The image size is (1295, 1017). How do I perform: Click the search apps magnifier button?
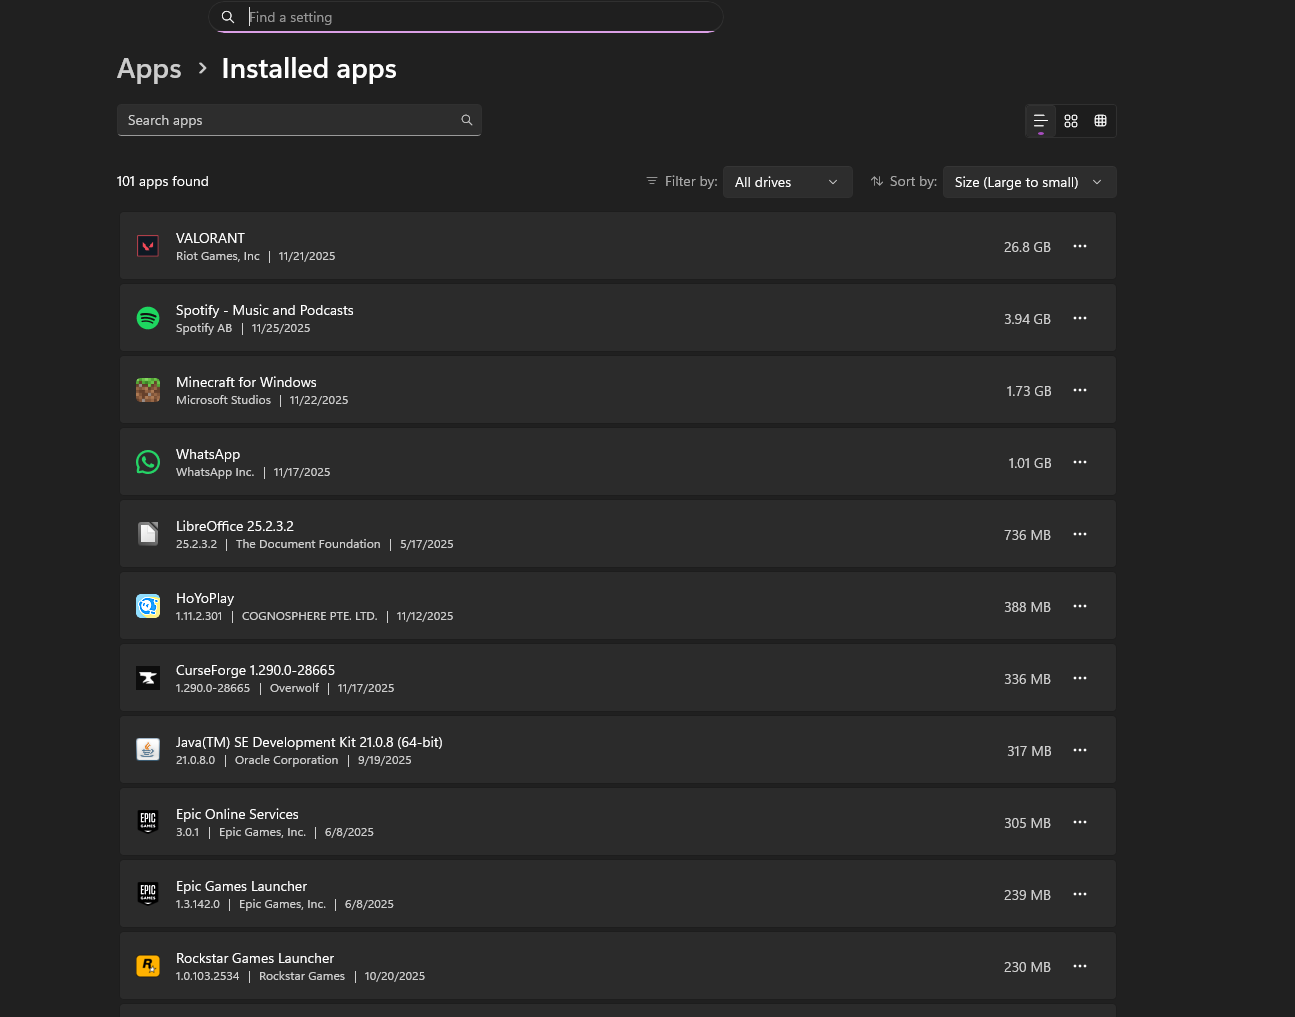tap(466, 120)
